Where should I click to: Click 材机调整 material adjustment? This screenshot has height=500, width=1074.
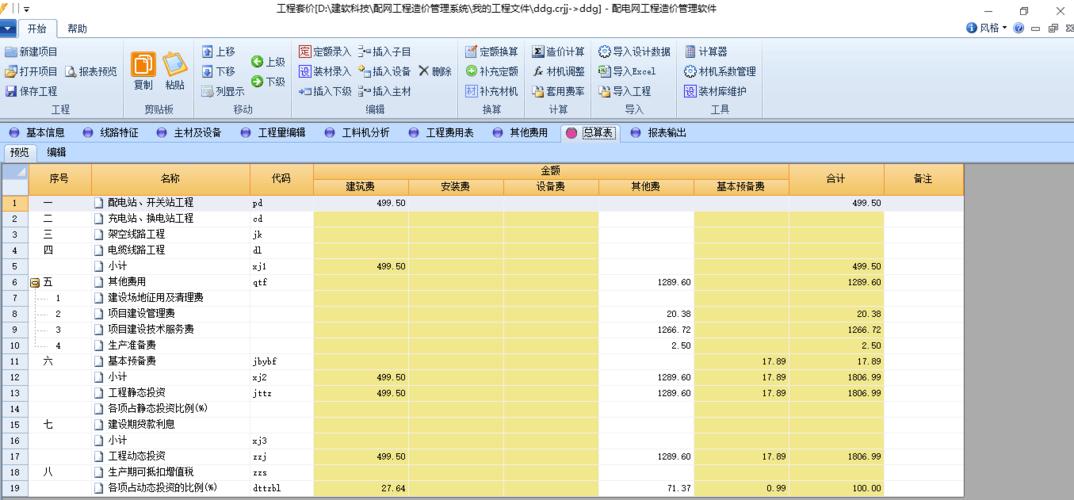pos(558,71)
